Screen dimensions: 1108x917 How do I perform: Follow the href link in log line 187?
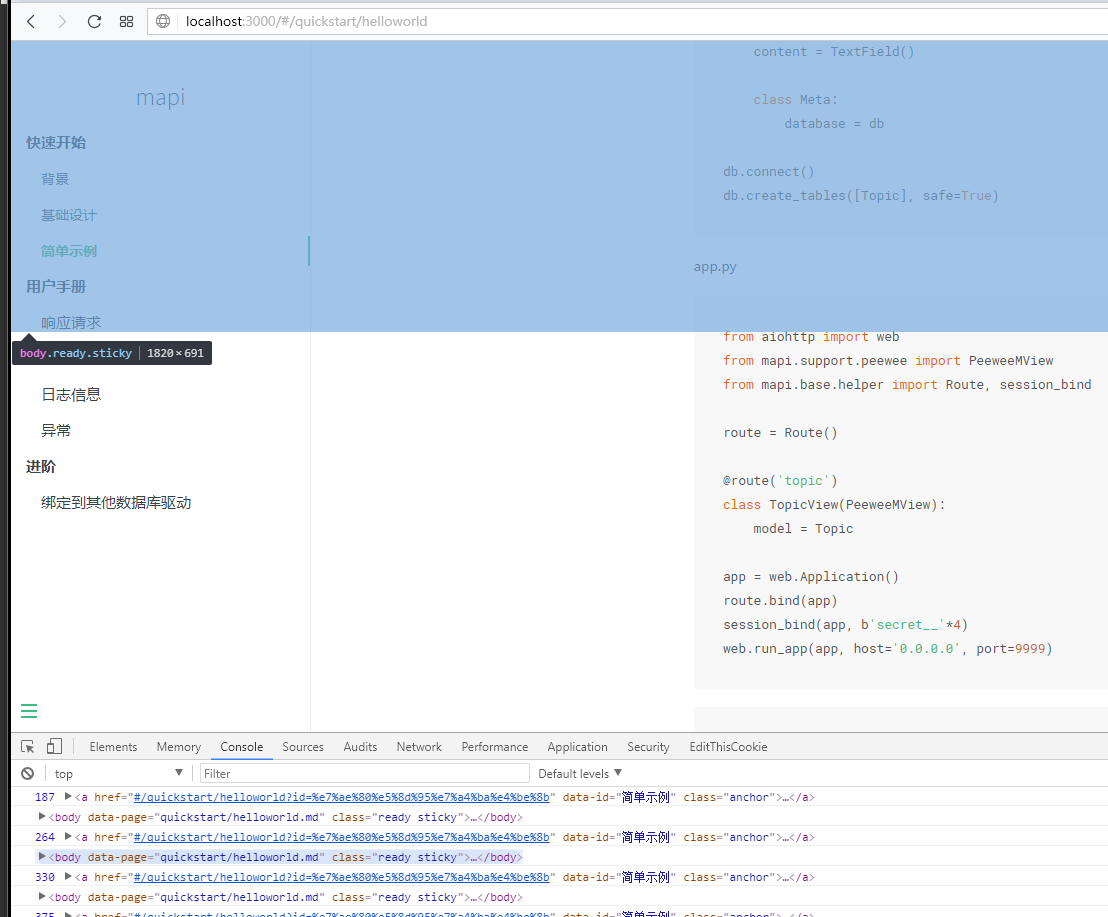point(341,797)
